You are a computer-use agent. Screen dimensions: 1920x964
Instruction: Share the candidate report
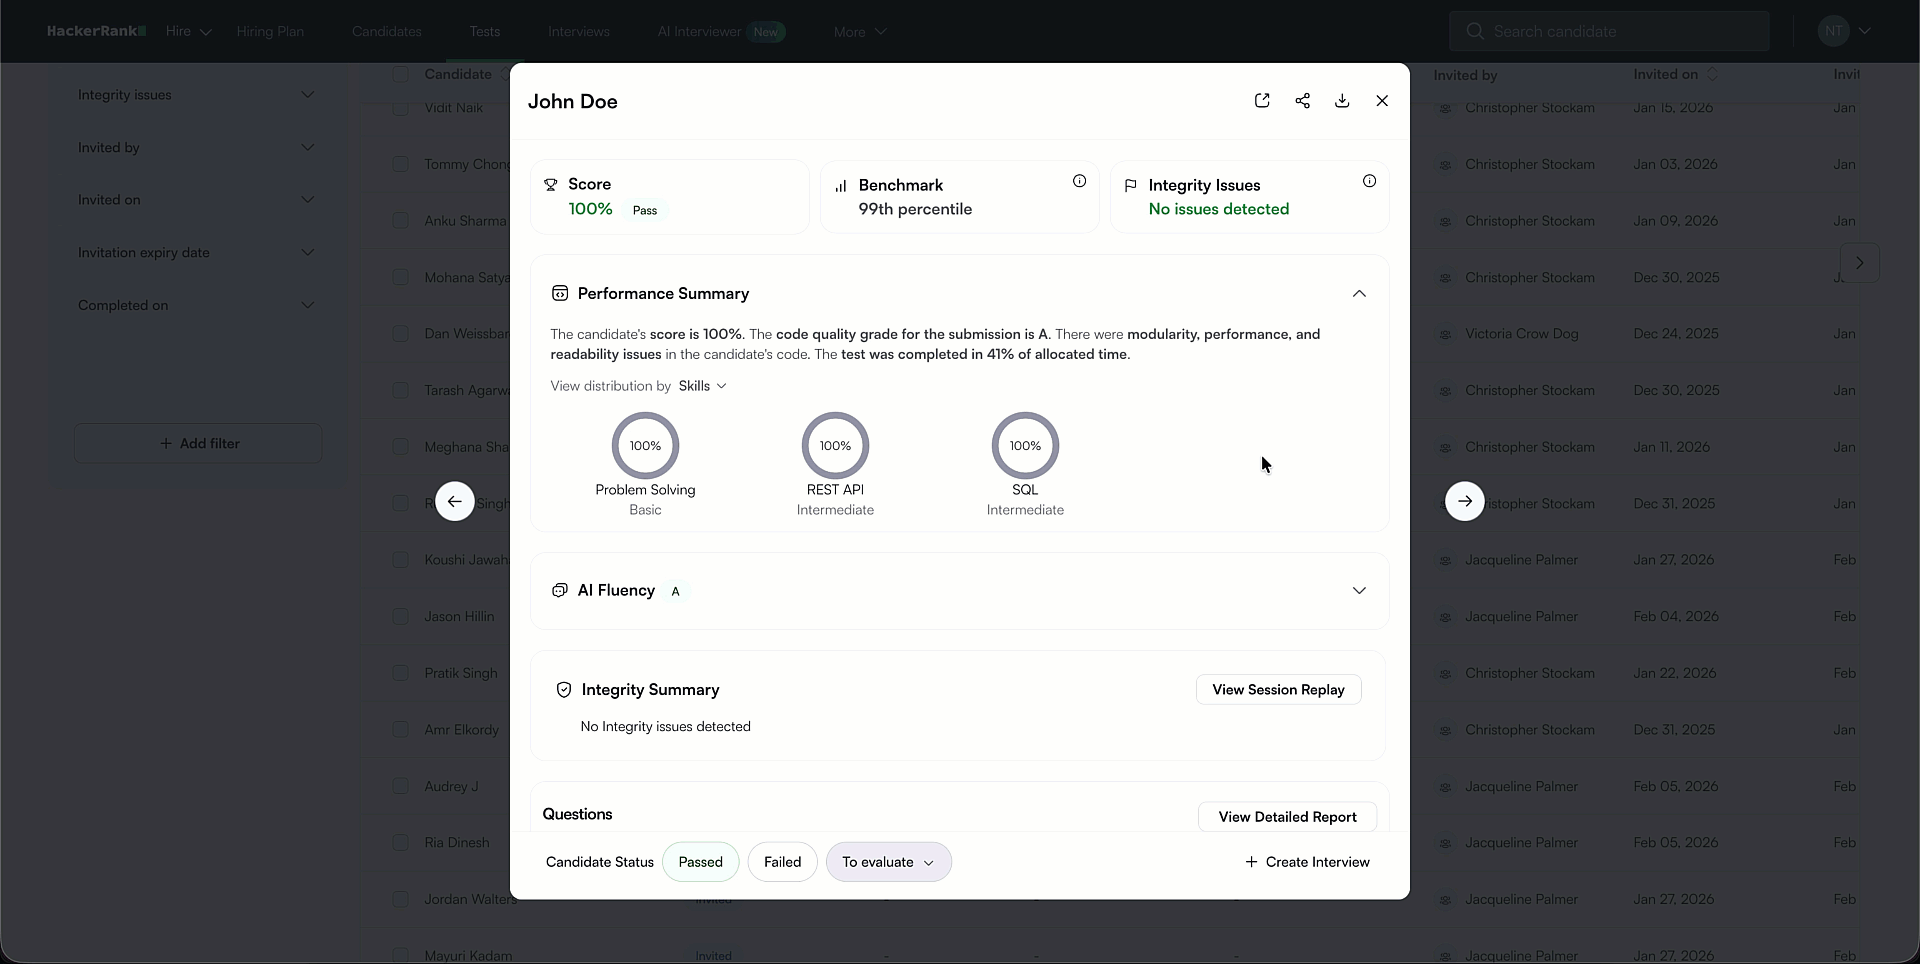[x=1302, y=100]
